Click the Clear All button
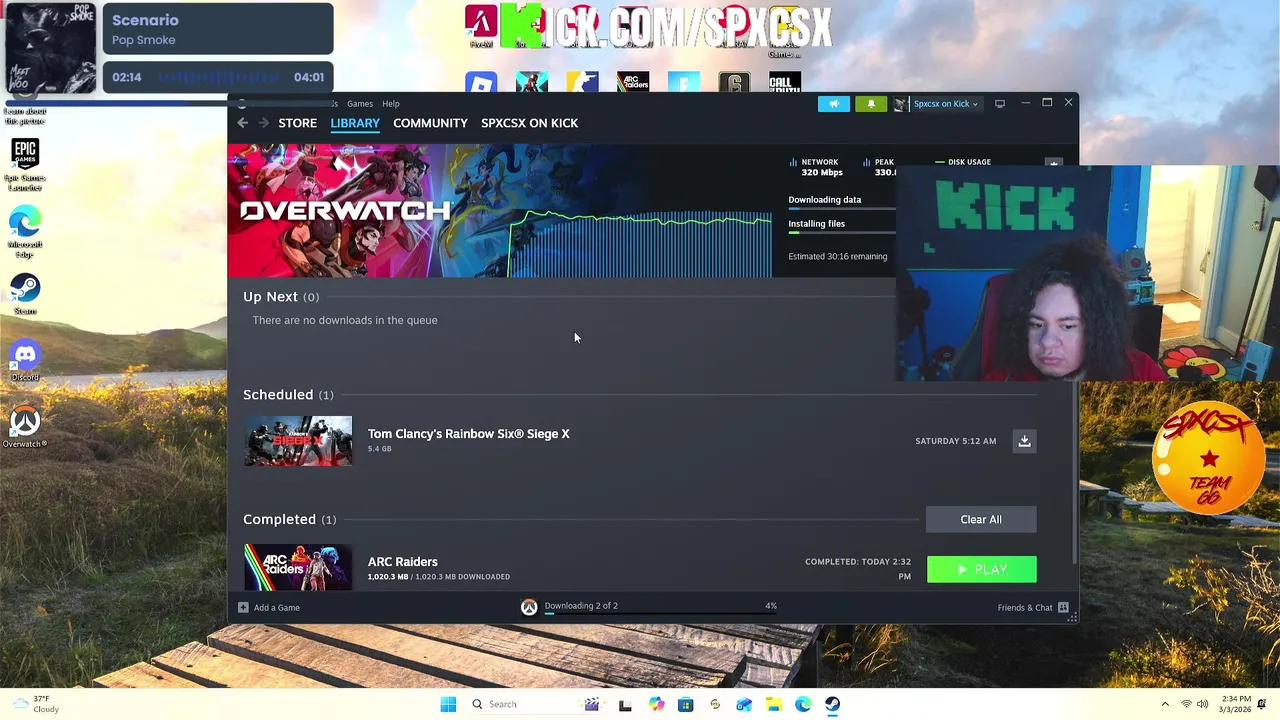 981,519
